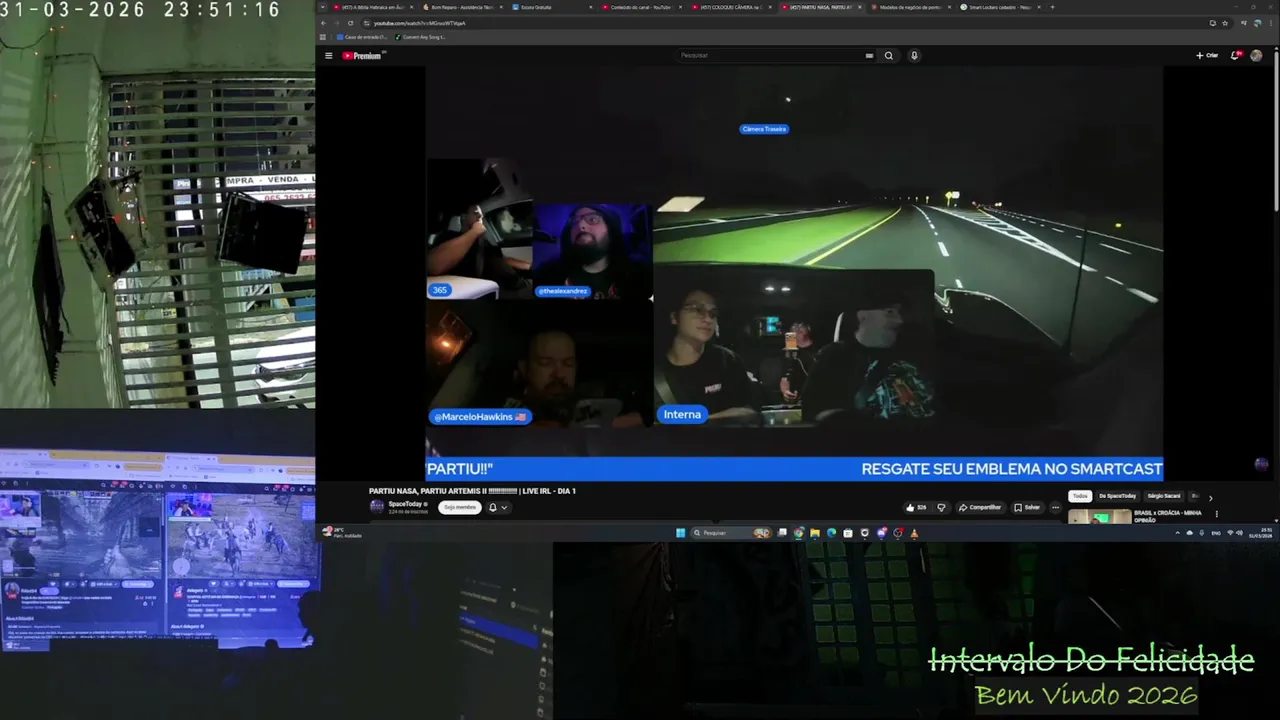This screenshot has width=1280, height=720.
Task: Open the weather widget on the taskbar
Action: (340, 532)
